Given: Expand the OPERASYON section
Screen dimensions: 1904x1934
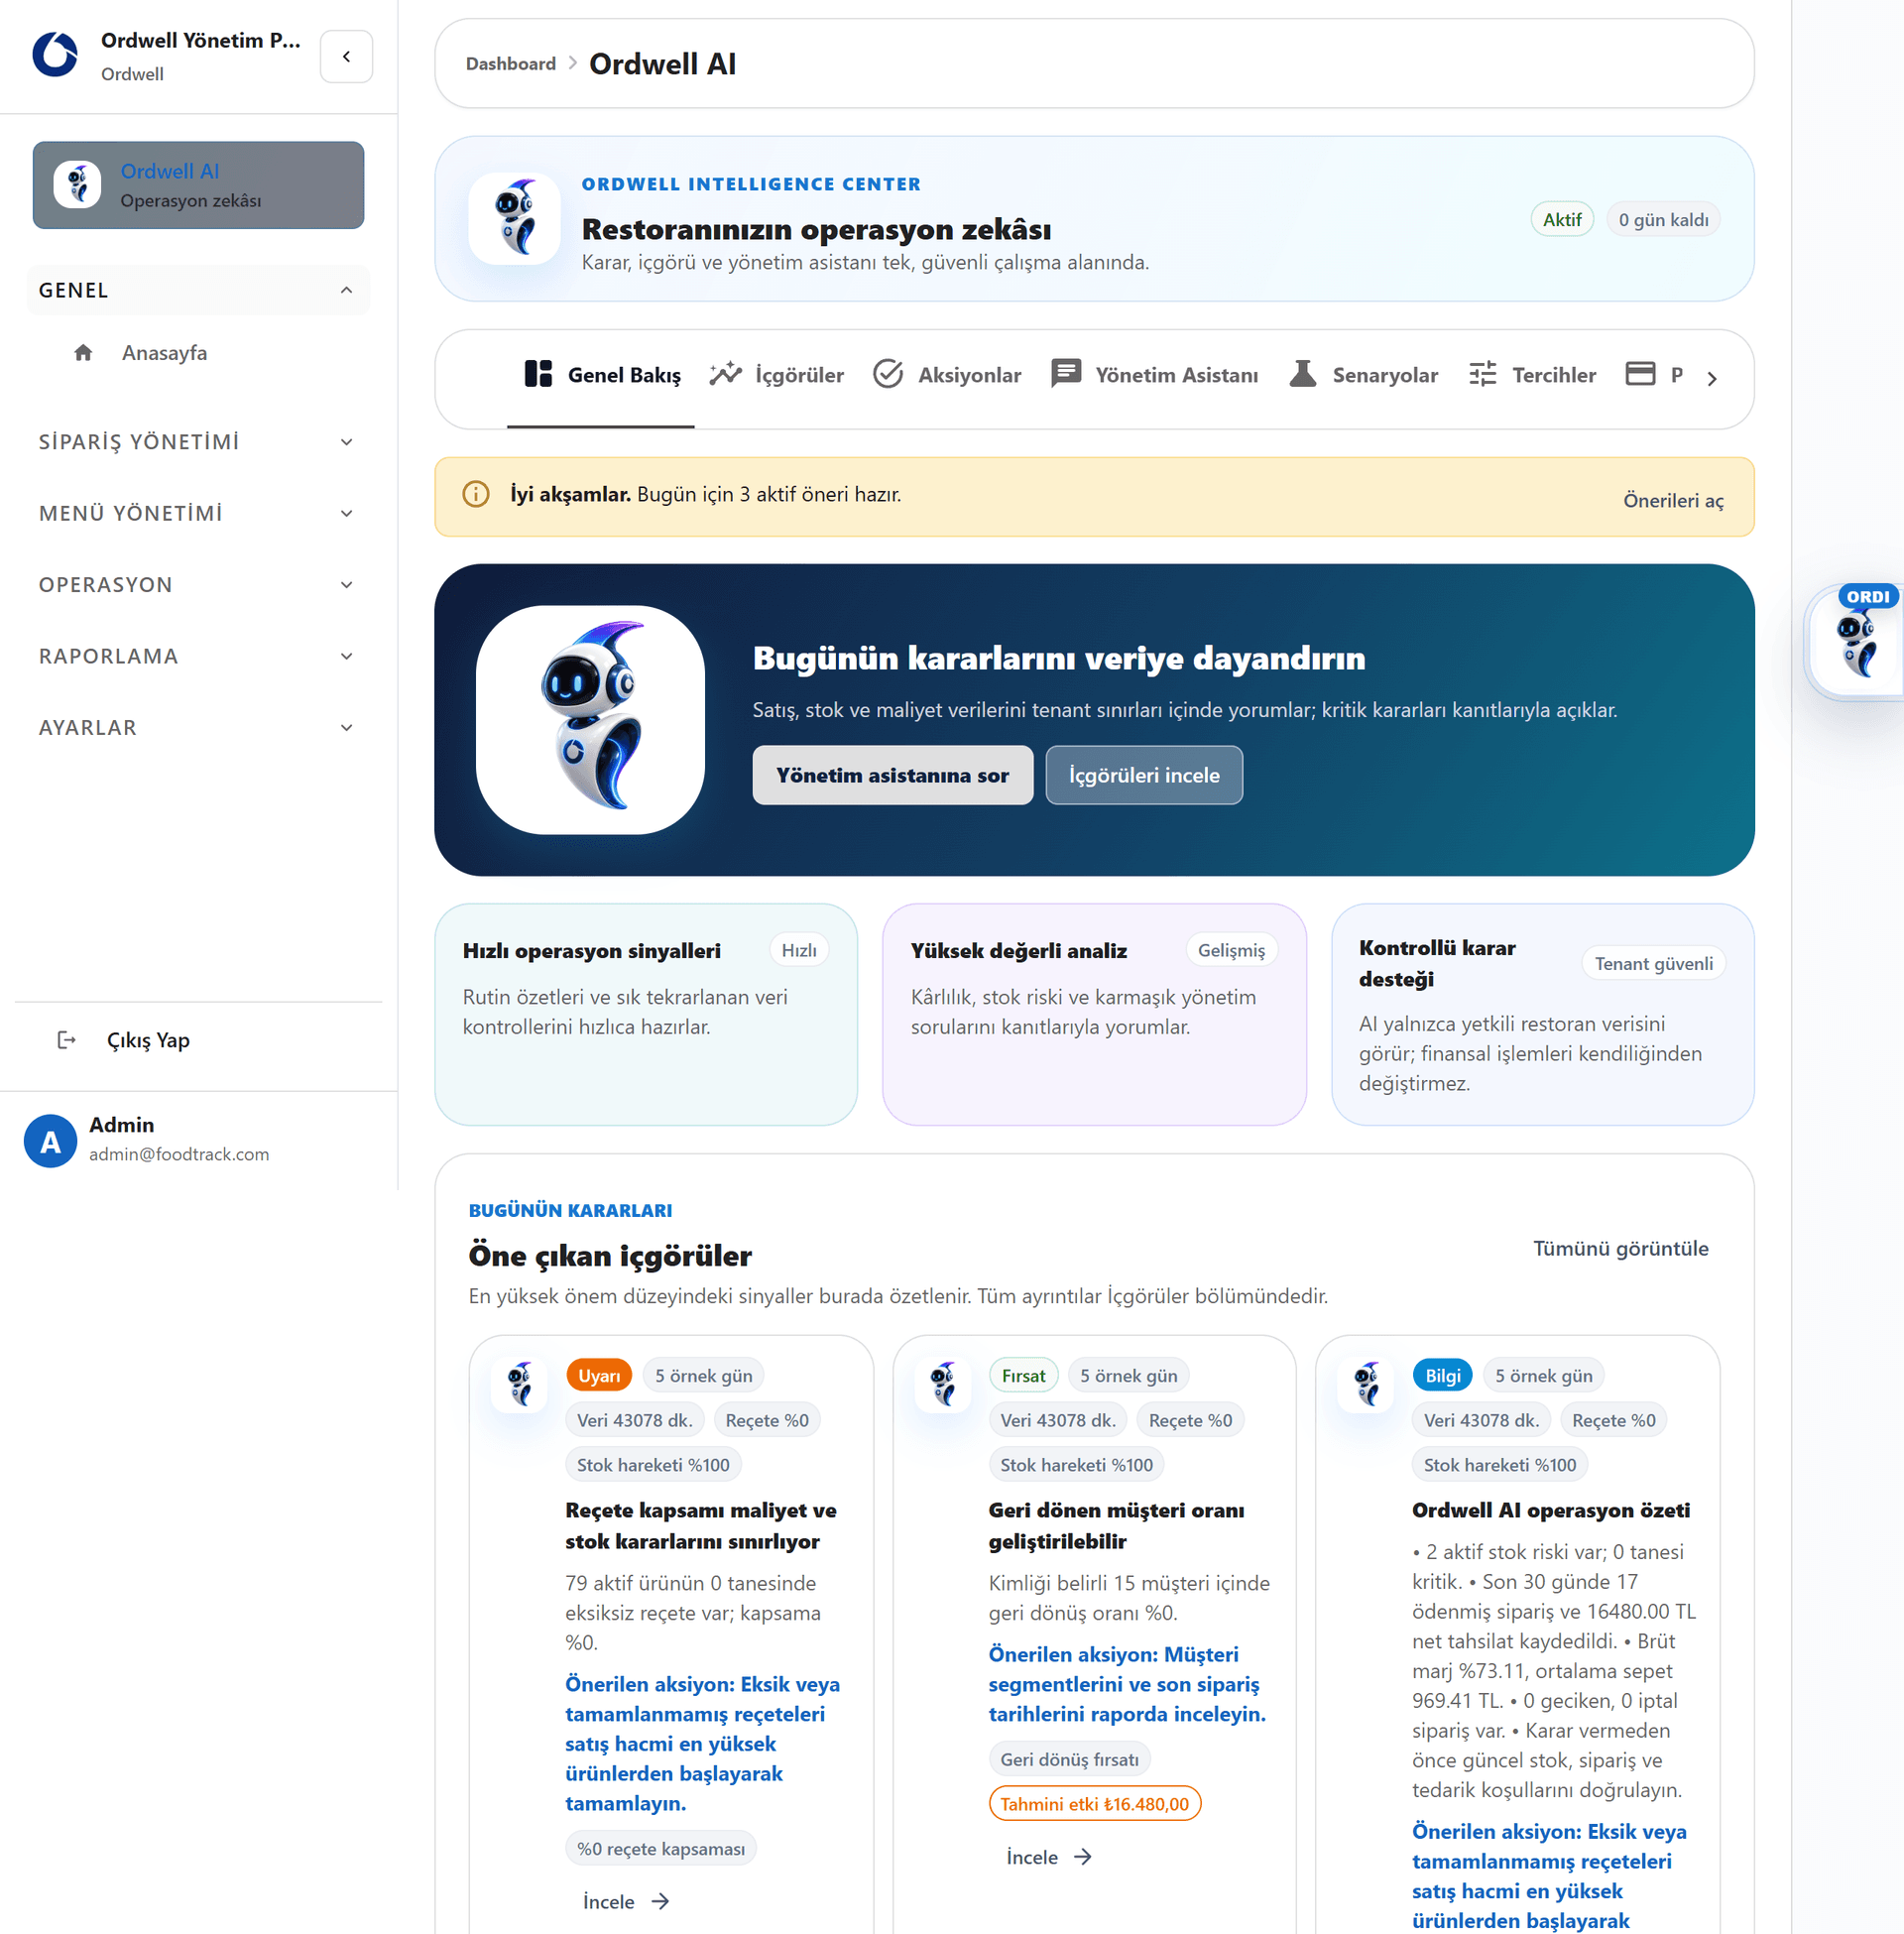Looking at the screenshot, I should coord(198,585).
